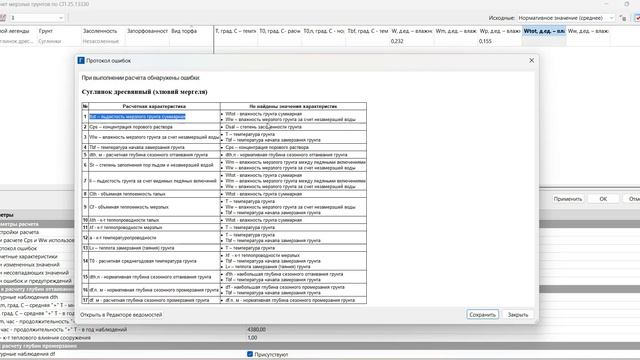Toggle the Присутствуют checkbox
The height and width of the screenshot is (360, 640).
tap(250, 354)
